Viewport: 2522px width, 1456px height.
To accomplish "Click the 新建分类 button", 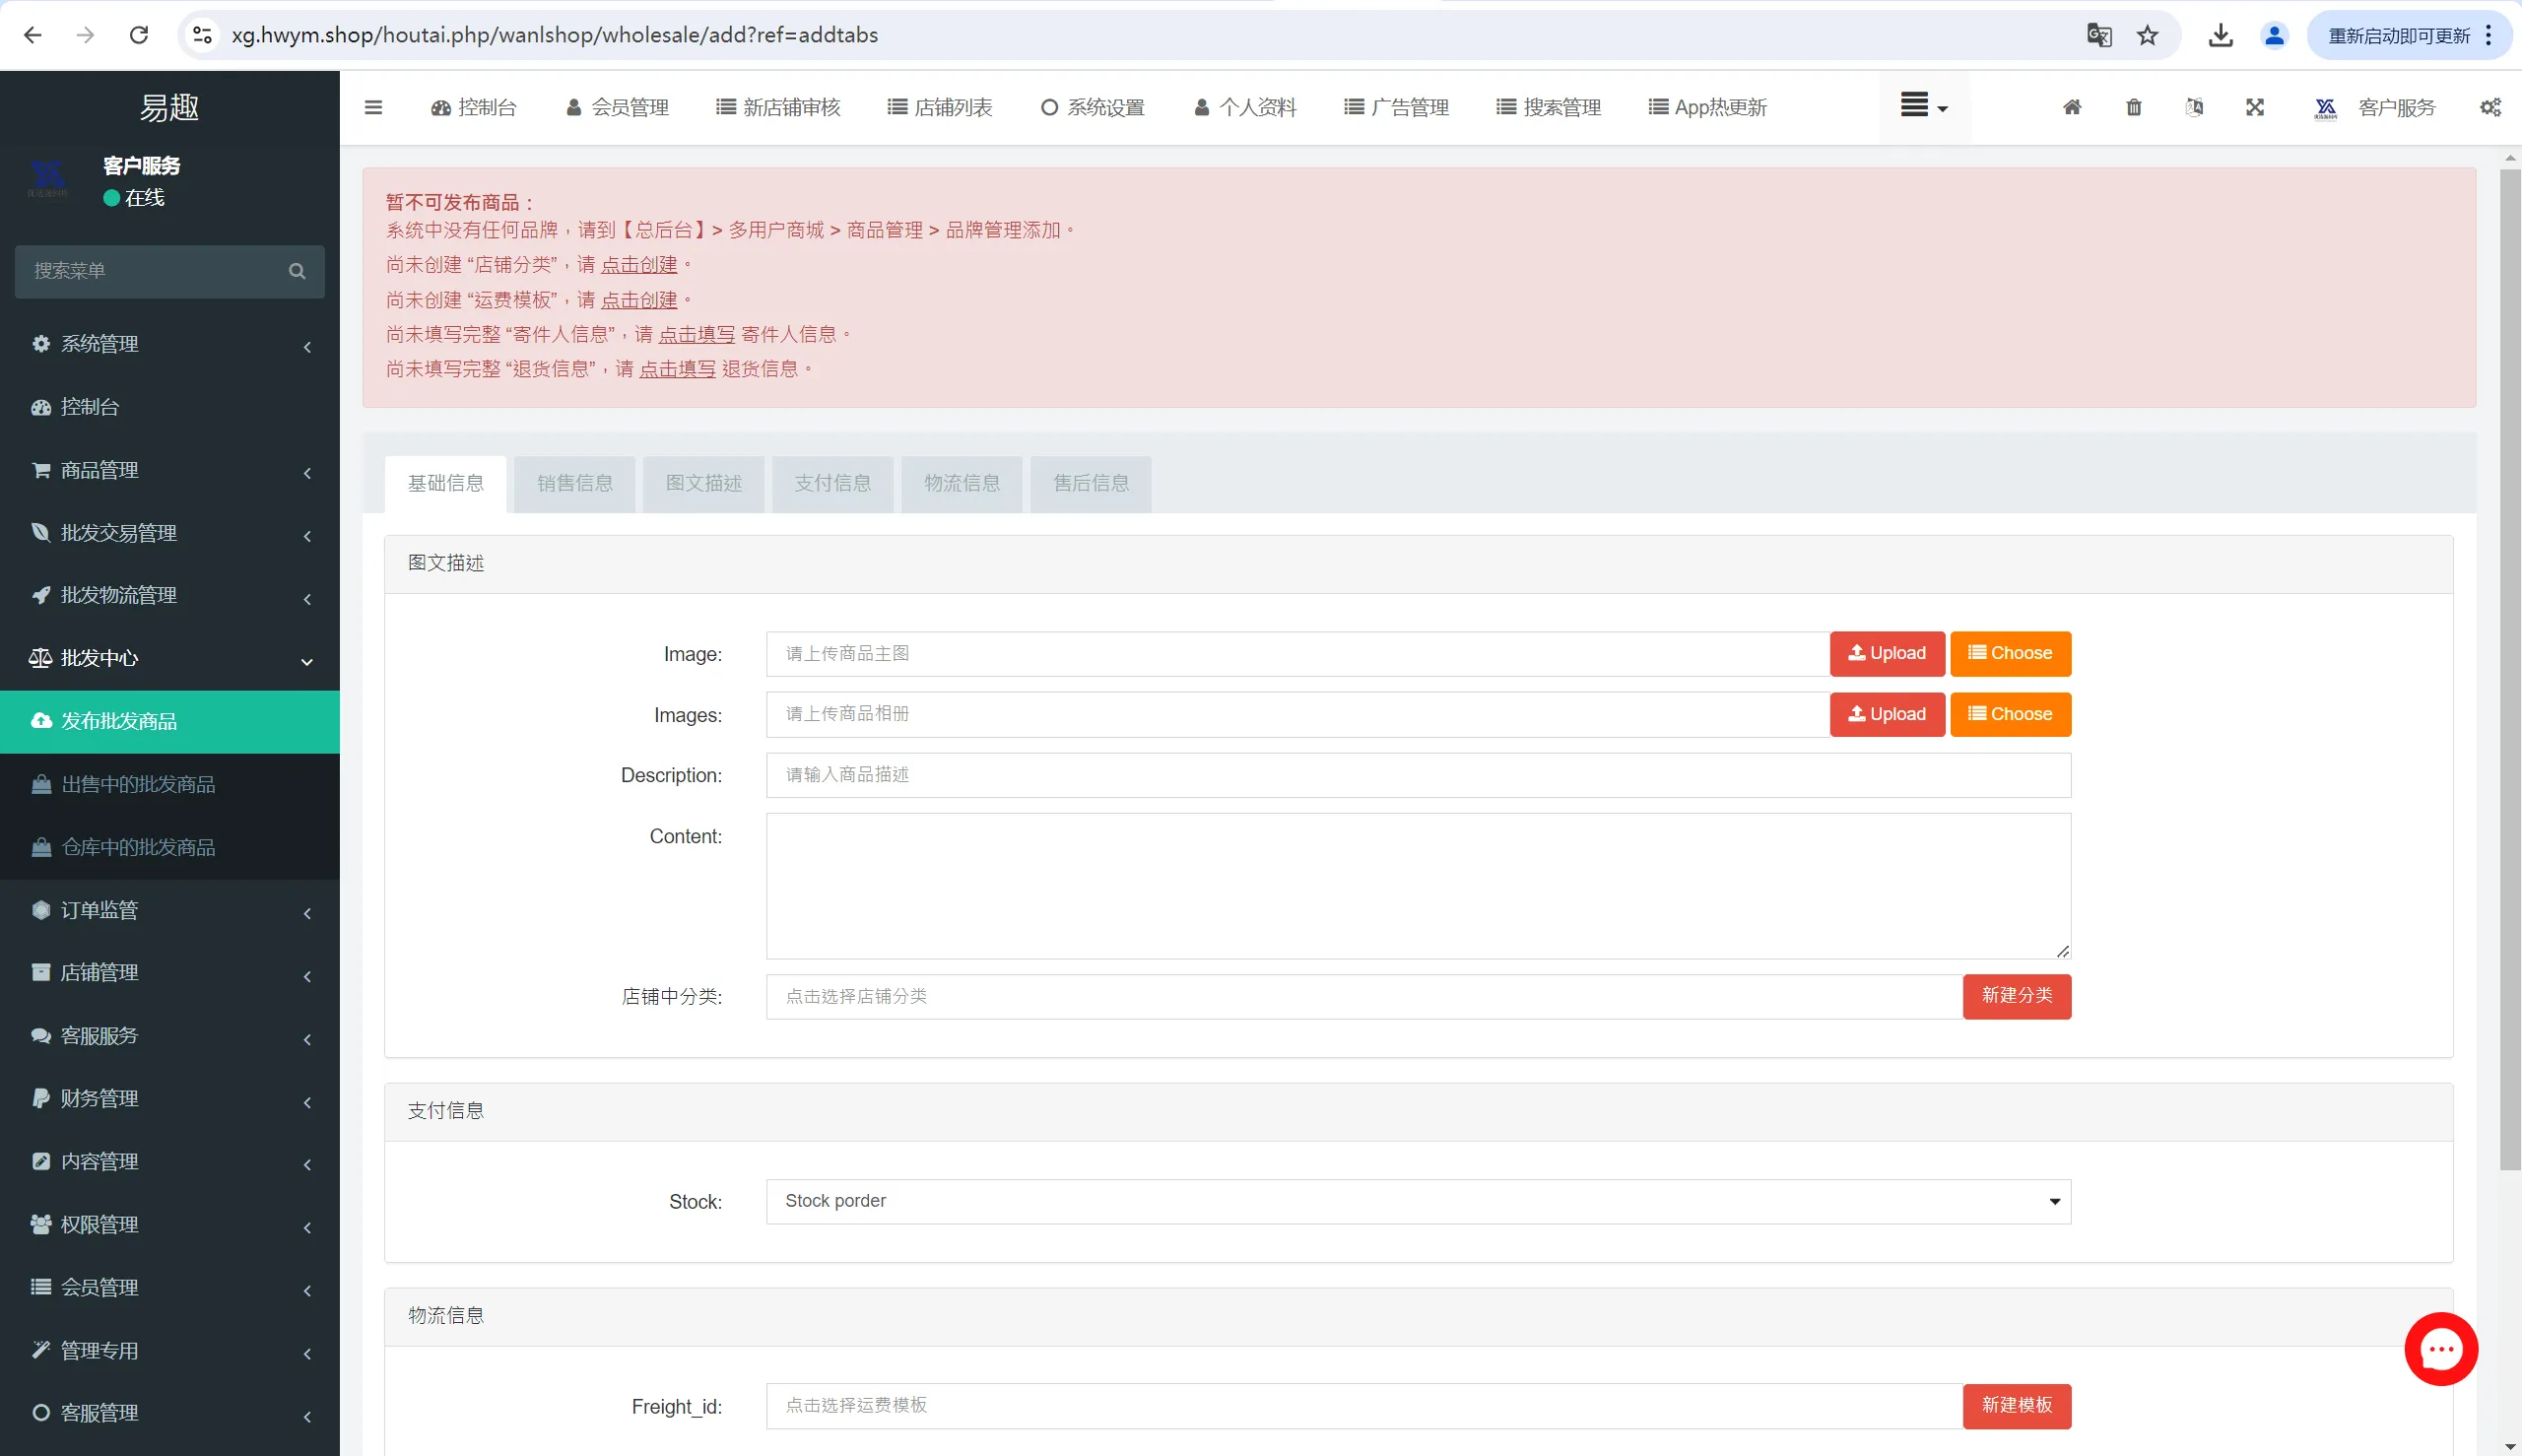I will point(2016,996).
